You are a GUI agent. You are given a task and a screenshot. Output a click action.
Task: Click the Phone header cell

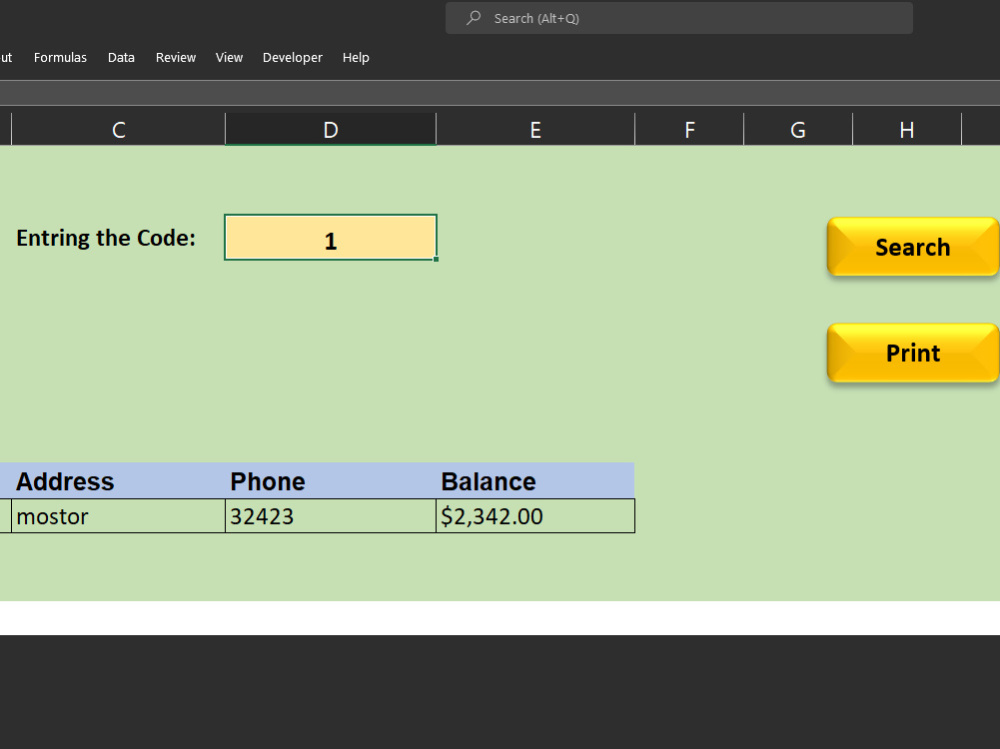coord(330,481)
